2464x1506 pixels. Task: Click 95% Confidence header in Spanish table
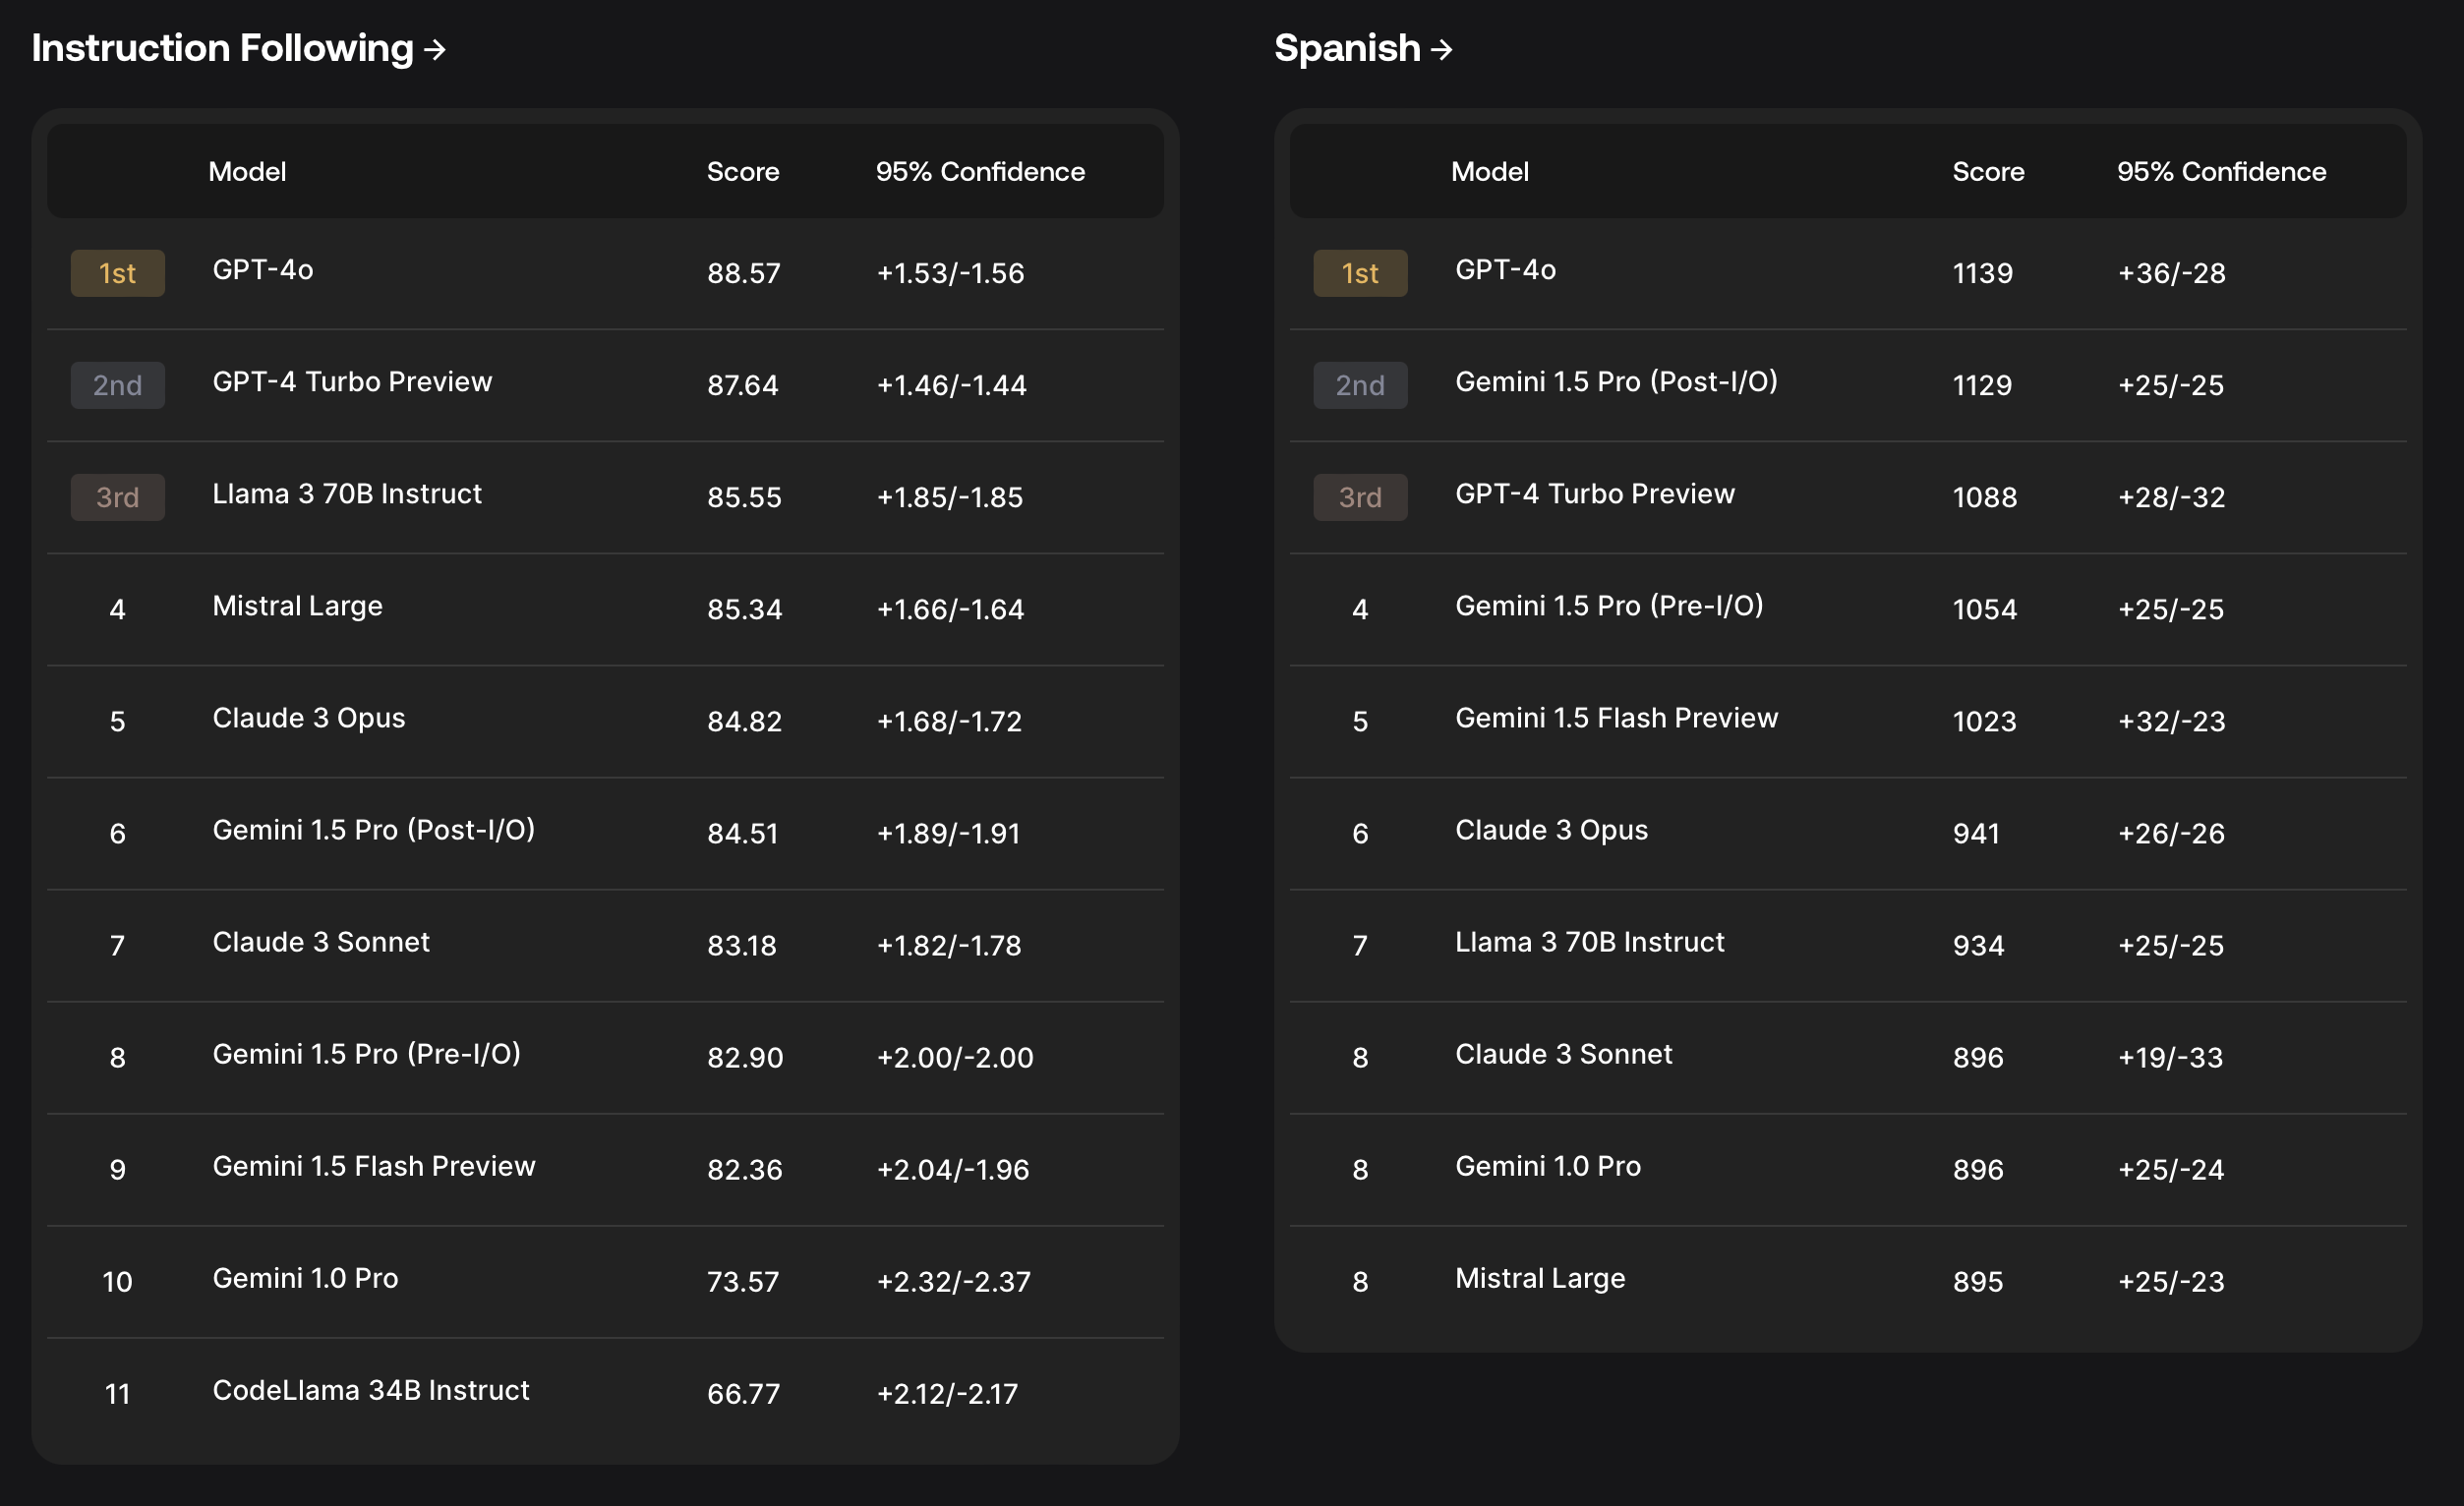tap(2220, 172)
